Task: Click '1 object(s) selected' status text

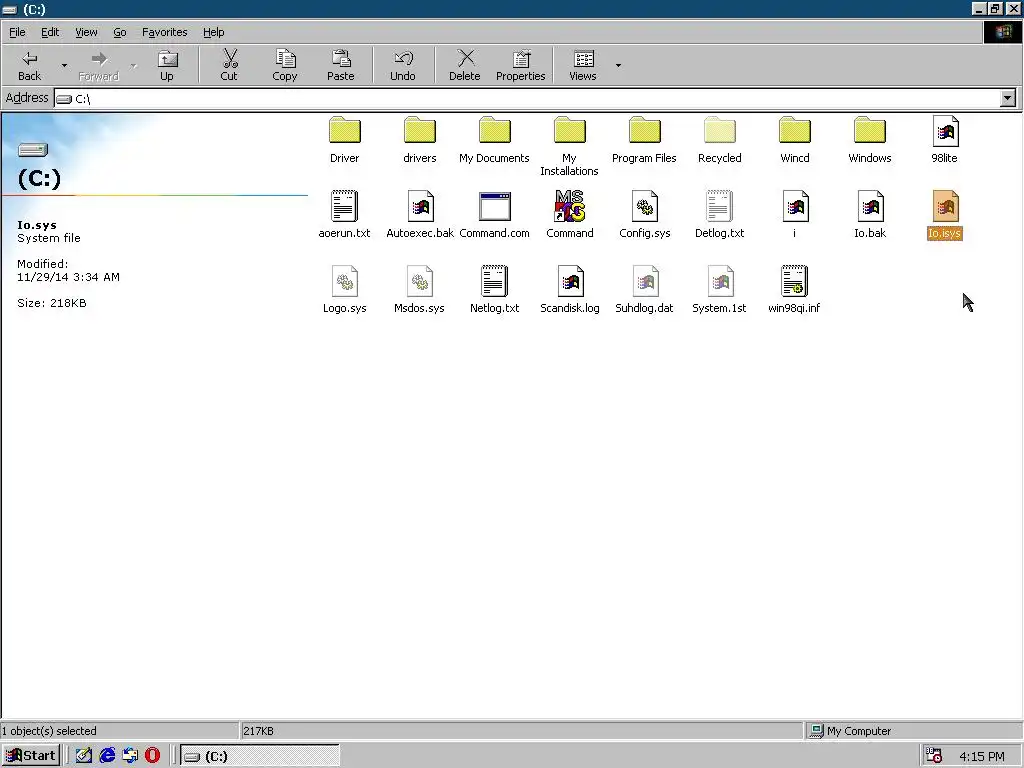Action: tap(49, 731)
